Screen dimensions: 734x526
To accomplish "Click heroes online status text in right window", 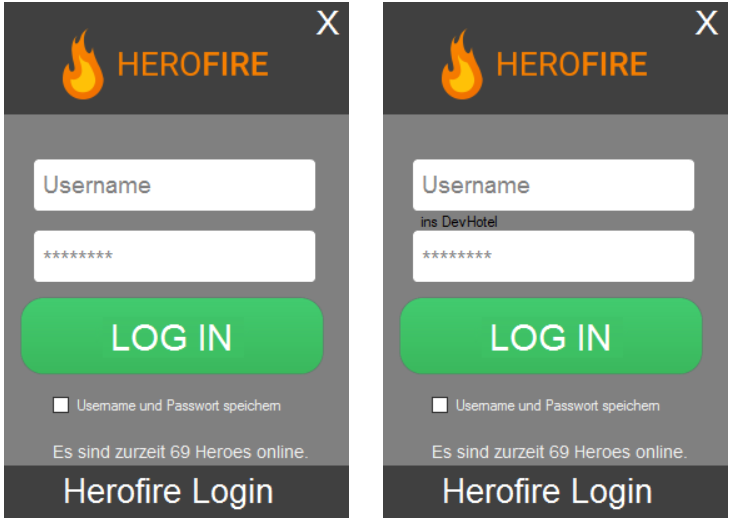I will (x=559, y=452).
